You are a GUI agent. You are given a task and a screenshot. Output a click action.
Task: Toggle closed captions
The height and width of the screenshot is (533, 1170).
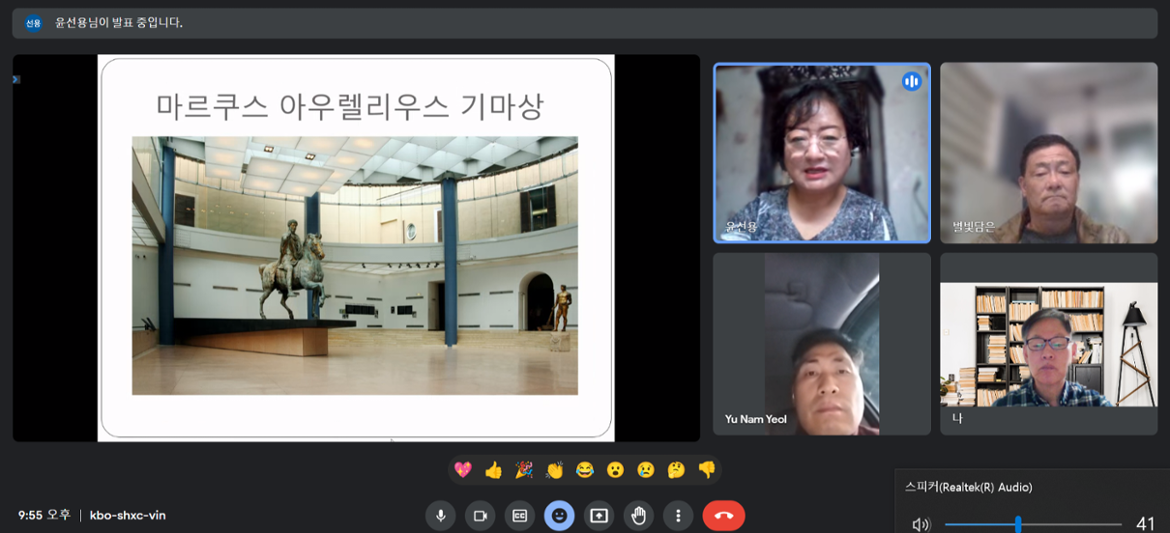520,516
